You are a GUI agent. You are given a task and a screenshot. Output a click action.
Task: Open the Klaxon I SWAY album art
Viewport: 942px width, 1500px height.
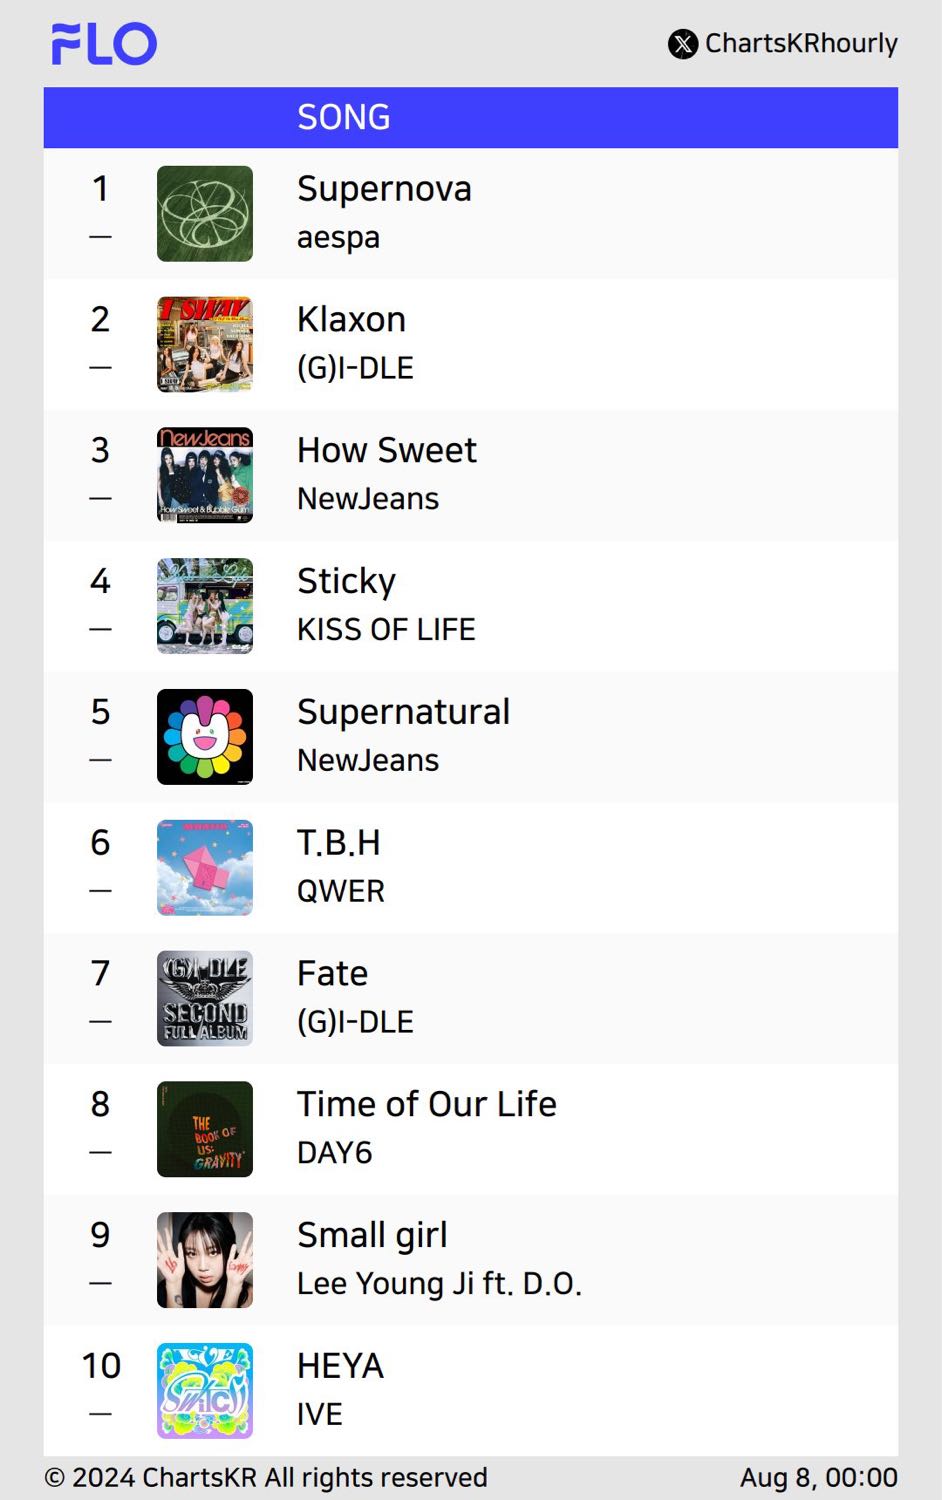coord(205,345)
